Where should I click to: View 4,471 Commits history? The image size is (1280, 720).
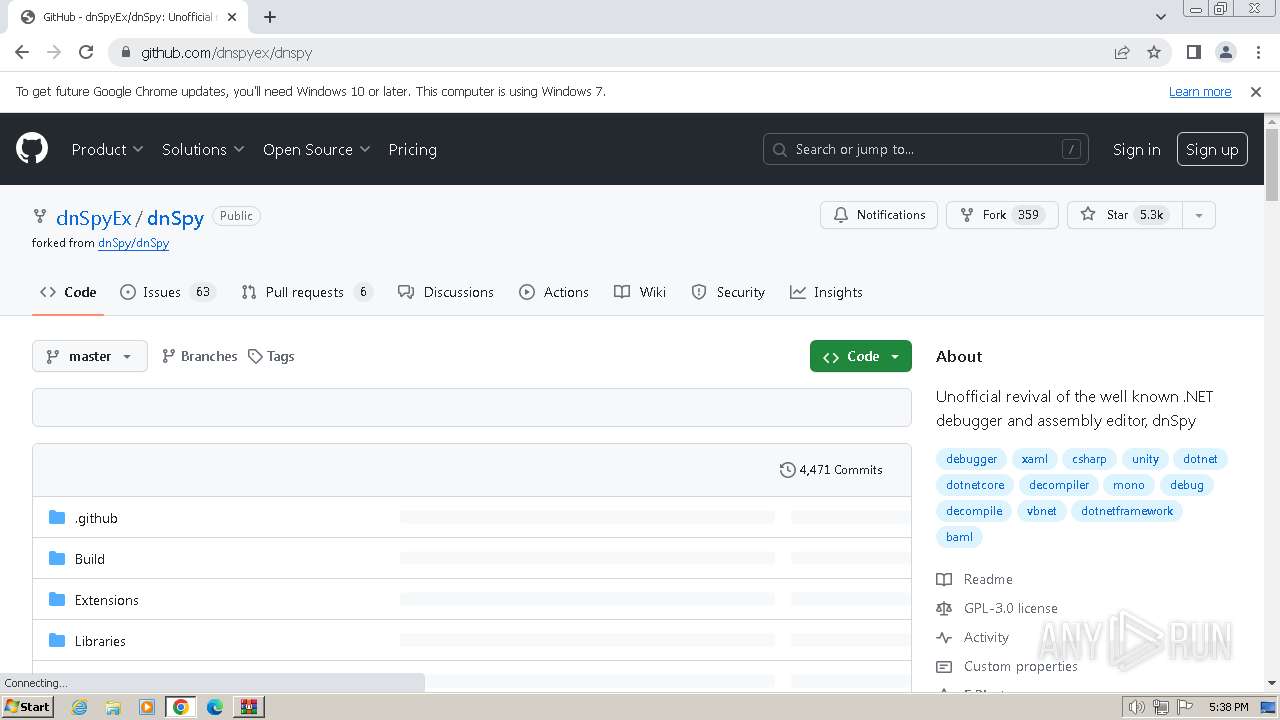[831, 469]
